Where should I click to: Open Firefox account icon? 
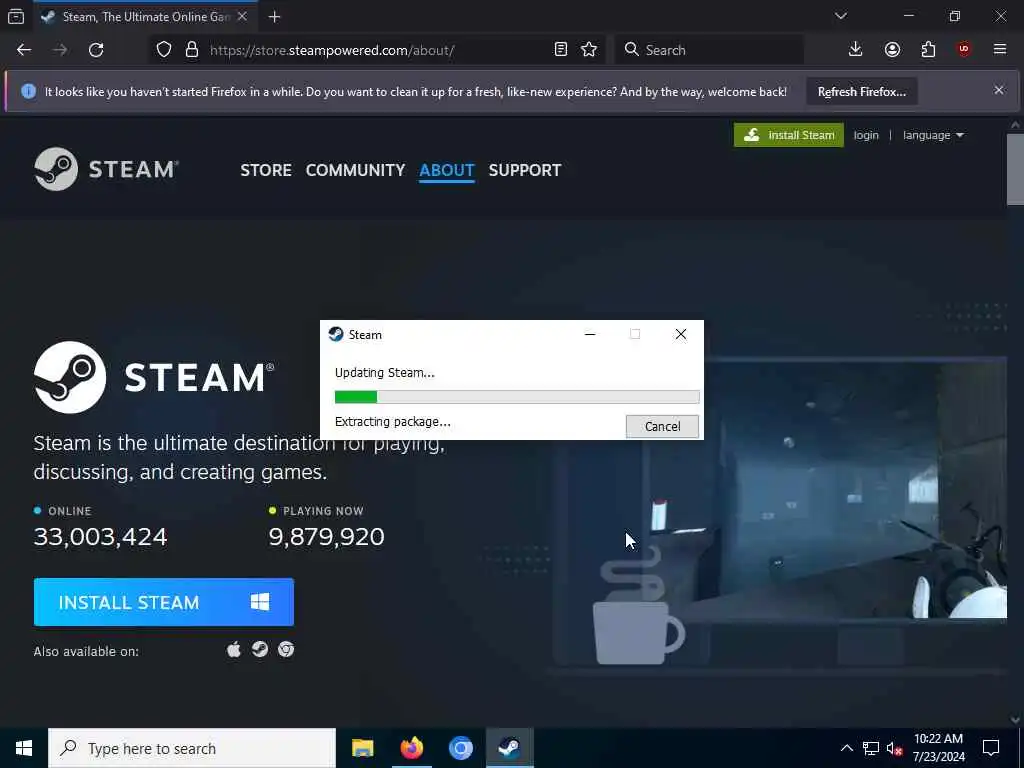pyautogui.click(x=892, y=50)
